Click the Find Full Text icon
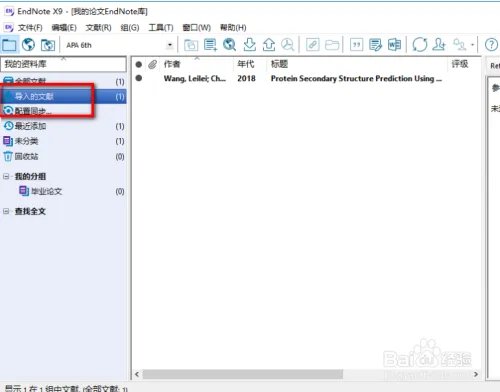The width and height of the screenshot is (500, 392). pyautogui.click(x=287, y=45)
